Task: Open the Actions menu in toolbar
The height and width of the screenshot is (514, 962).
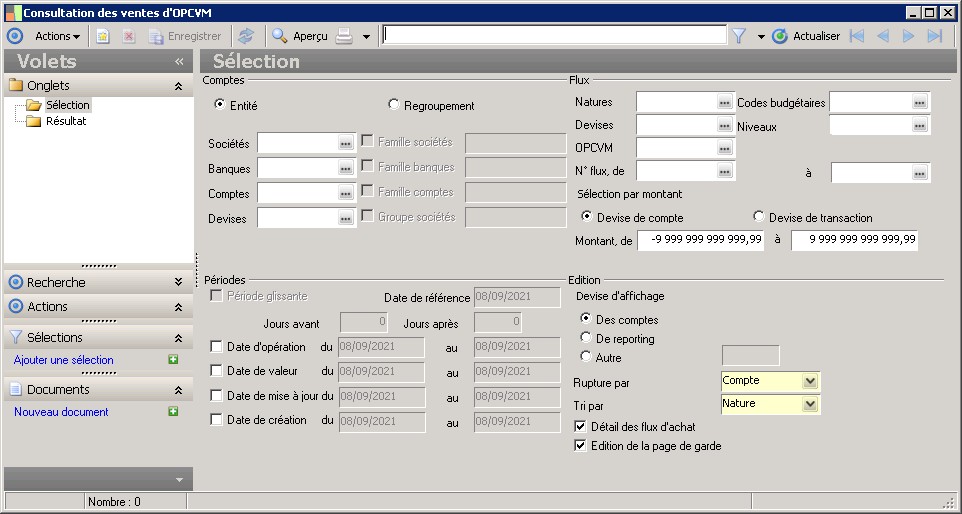Action: pos(57,36)
